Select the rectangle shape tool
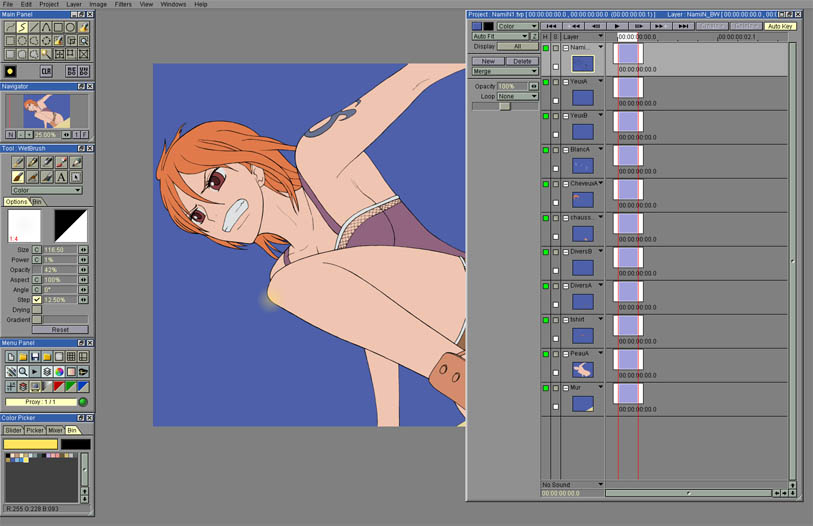Viewport: 813px width, 526px height. 58,27
